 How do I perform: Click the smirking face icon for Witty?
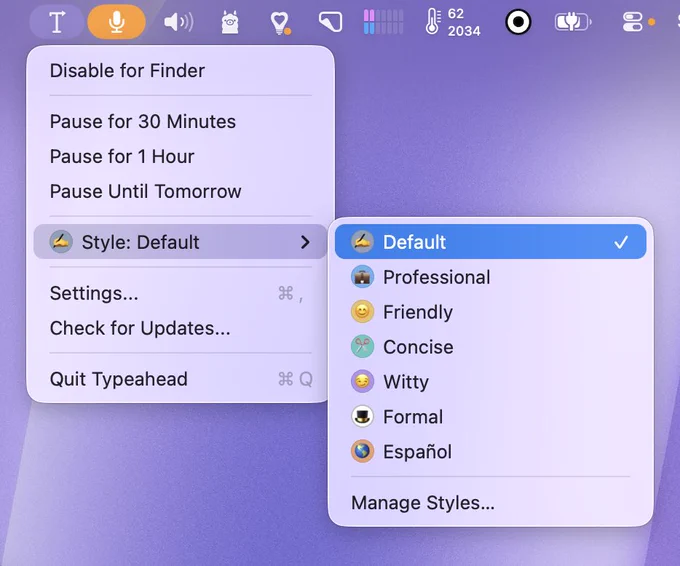coord(362,382)
